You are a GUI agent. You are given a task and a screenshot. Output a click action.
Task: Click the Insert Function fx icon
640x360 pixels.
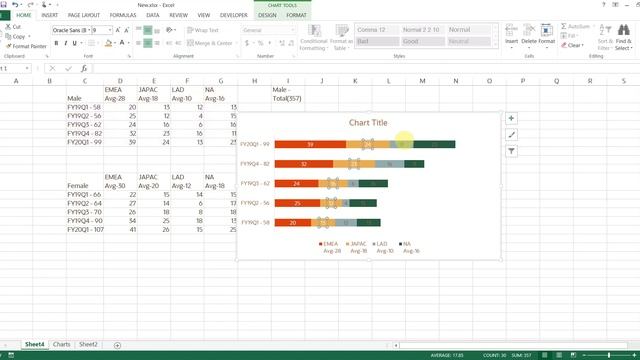coord(84,69)
